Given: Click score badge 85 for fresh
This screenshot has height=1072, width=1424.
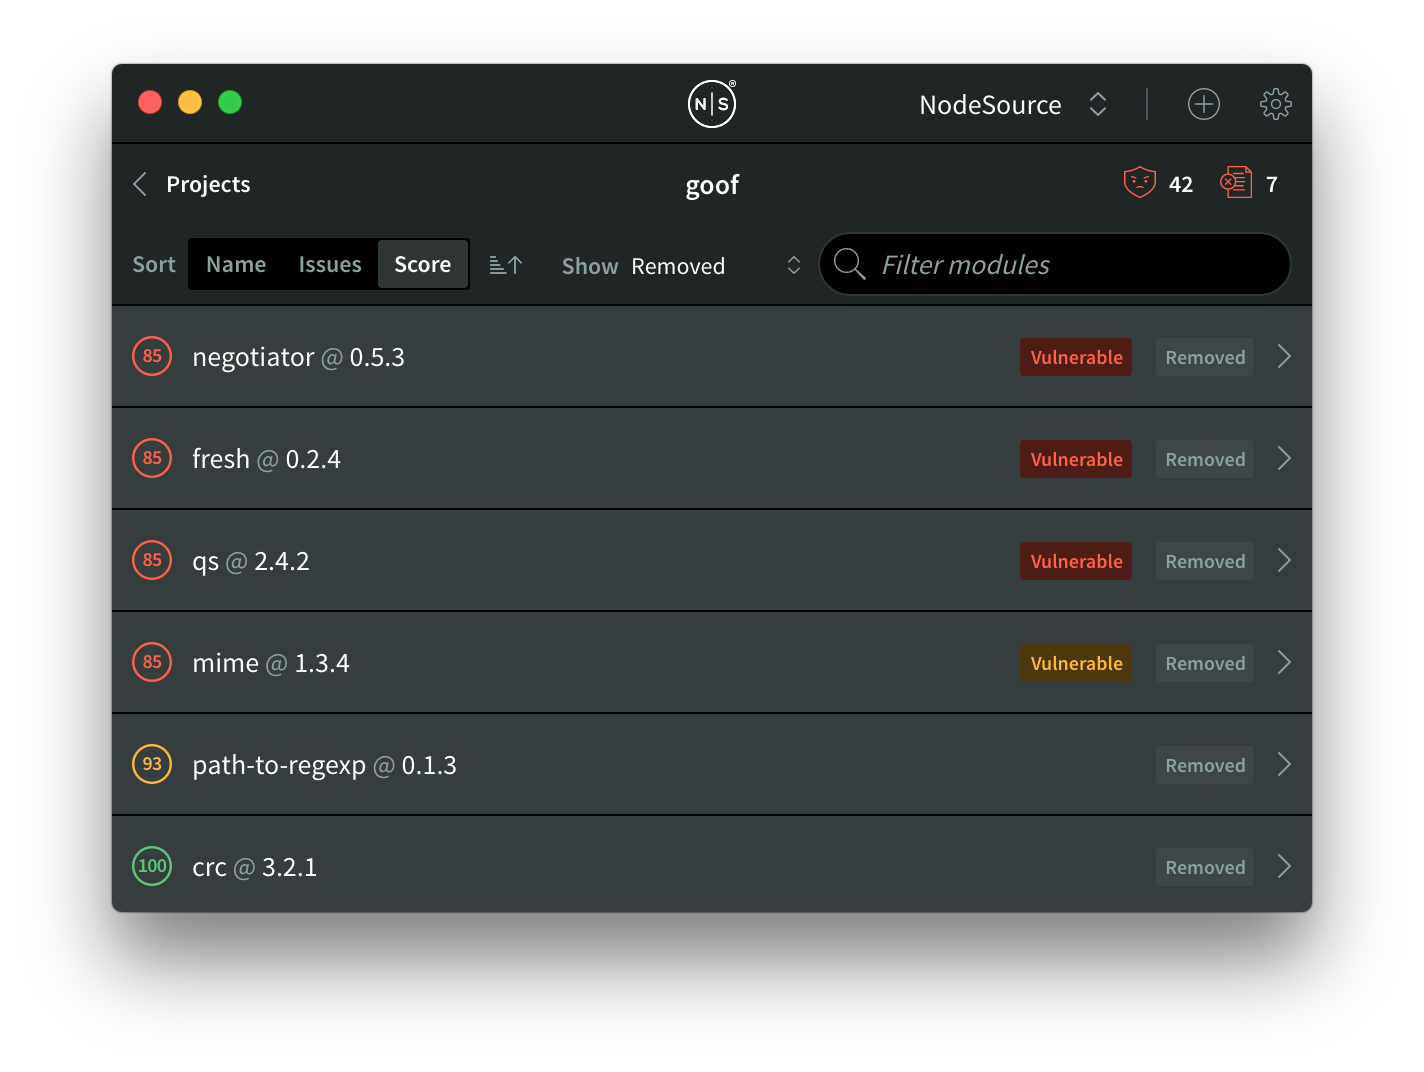Looking at the screenshot, I should point(152,458).
